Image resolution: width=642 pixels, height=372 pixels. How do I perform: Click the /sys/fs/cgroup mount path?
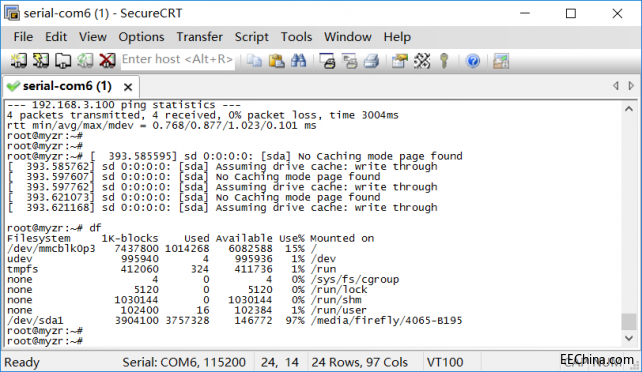point(355,280)
